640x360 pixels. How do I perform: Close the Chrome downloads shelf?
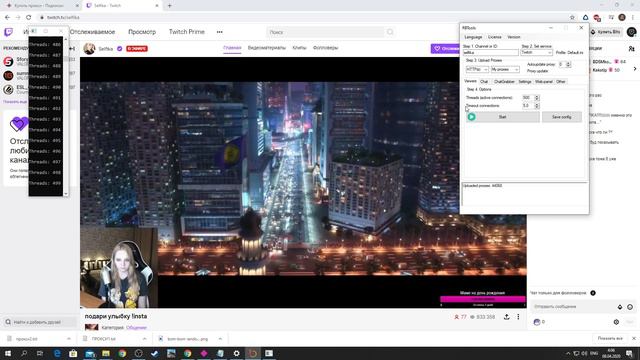(633, 338)
